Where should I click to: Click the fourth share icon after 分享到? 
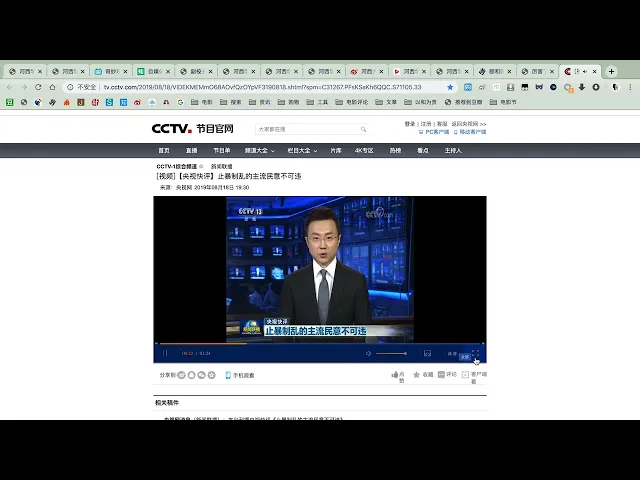[211, 375]
